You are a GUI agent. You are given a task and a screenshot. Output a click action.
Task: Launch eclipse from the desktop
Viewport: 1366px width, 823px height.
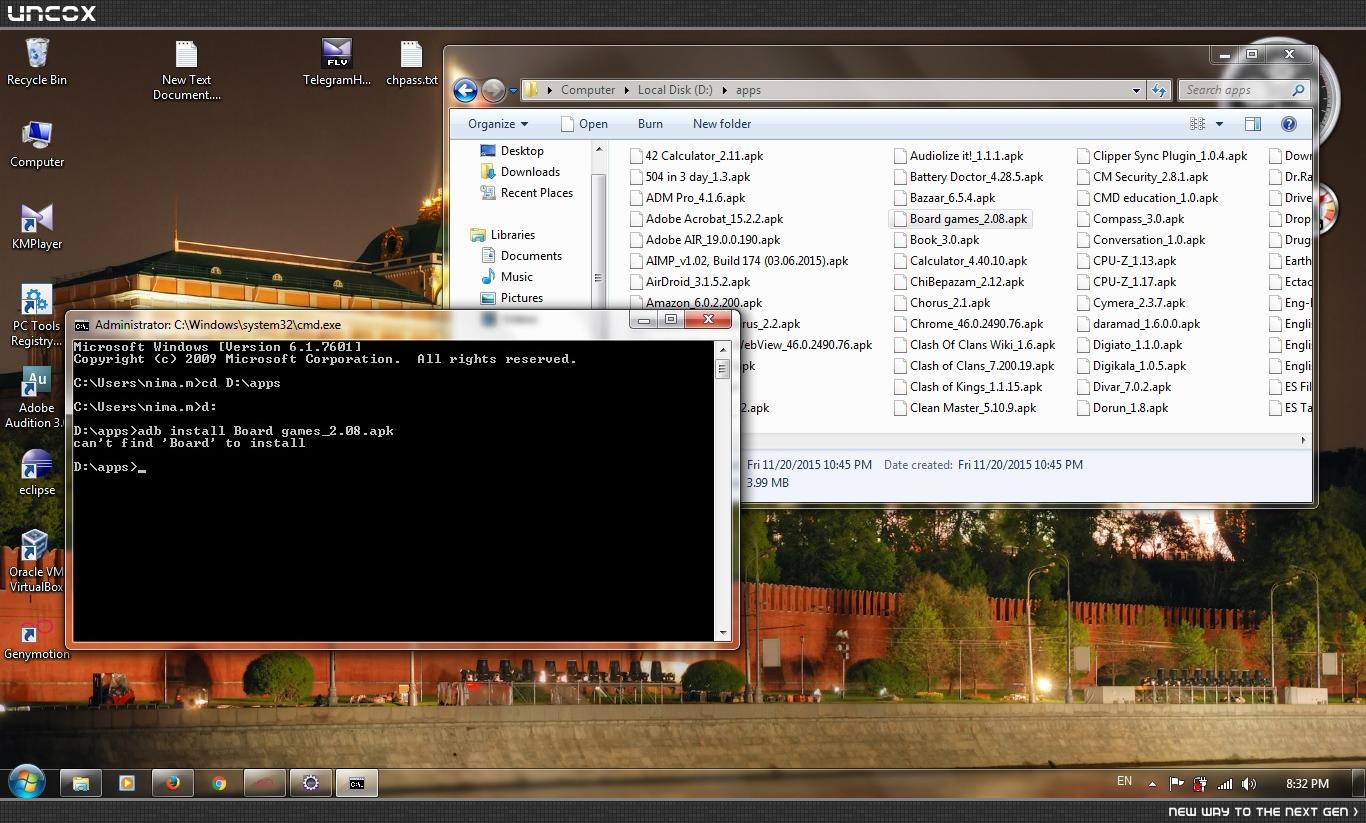pos(37,472)
